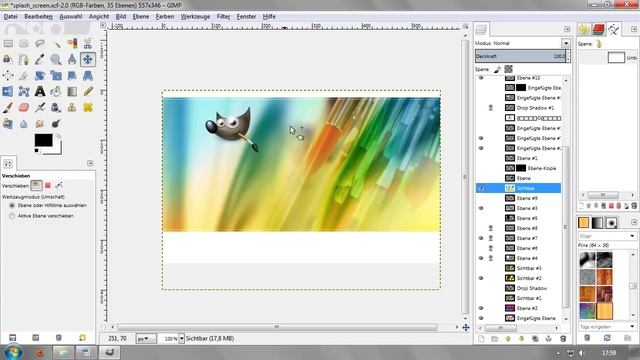Viewport: 640px width, 360px height.
Task: Select the Rotate tool
Action: (40, 76)
